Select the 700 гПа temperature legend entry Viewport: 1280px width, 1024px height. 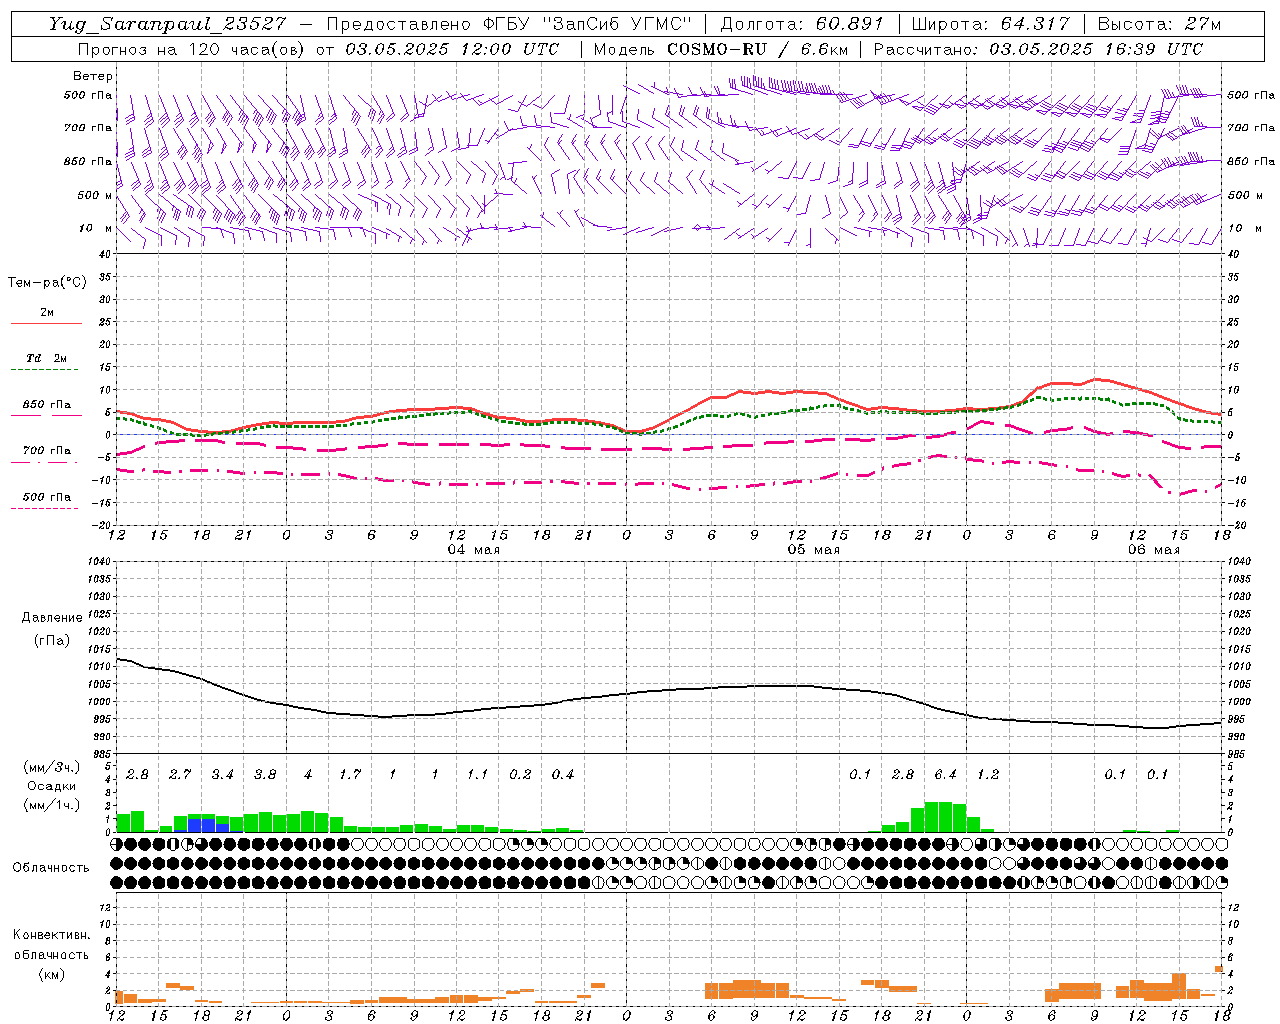pyautogui.click(x=47, y=451)
